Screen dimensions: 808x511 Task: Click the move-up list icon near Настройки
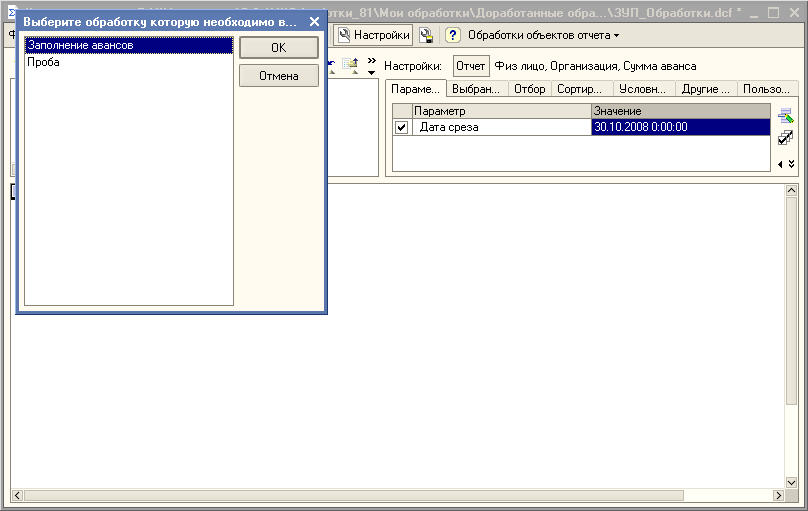tap(351, 66)
